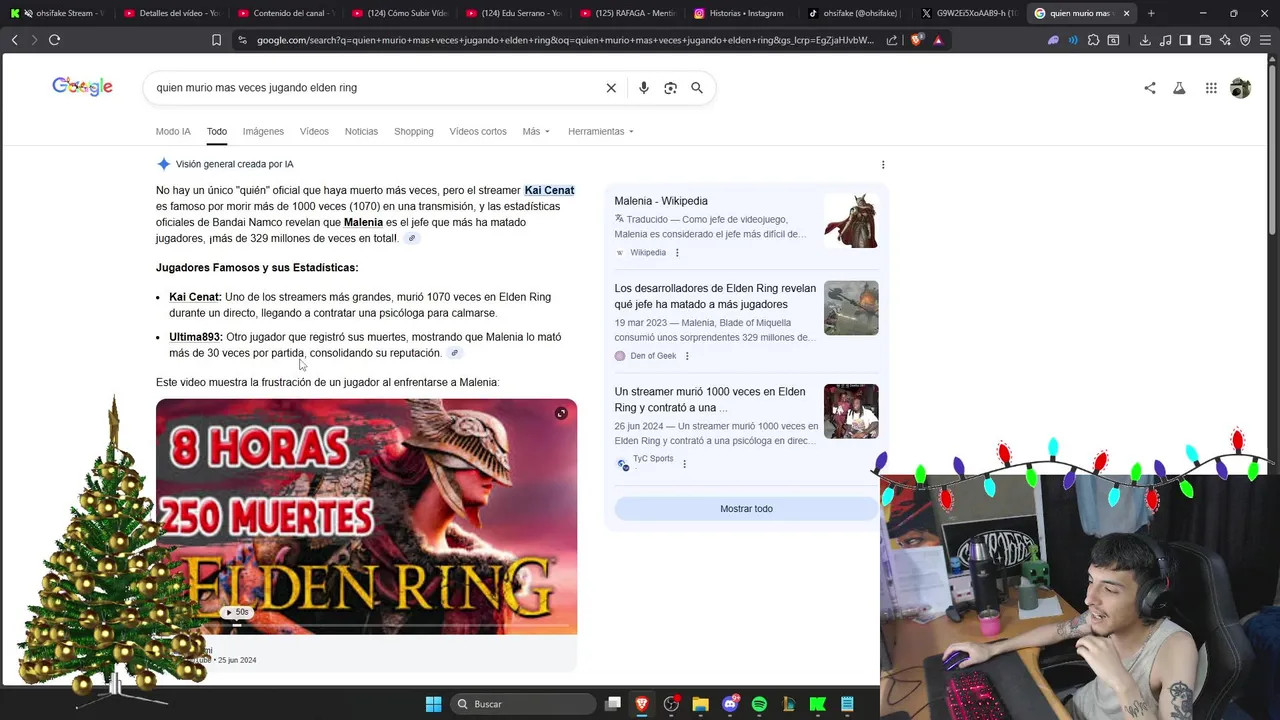The width and height of the screenshot is (1280, 720).
Task: Open Spotify from the taskbar
Action: coord(759,704)
